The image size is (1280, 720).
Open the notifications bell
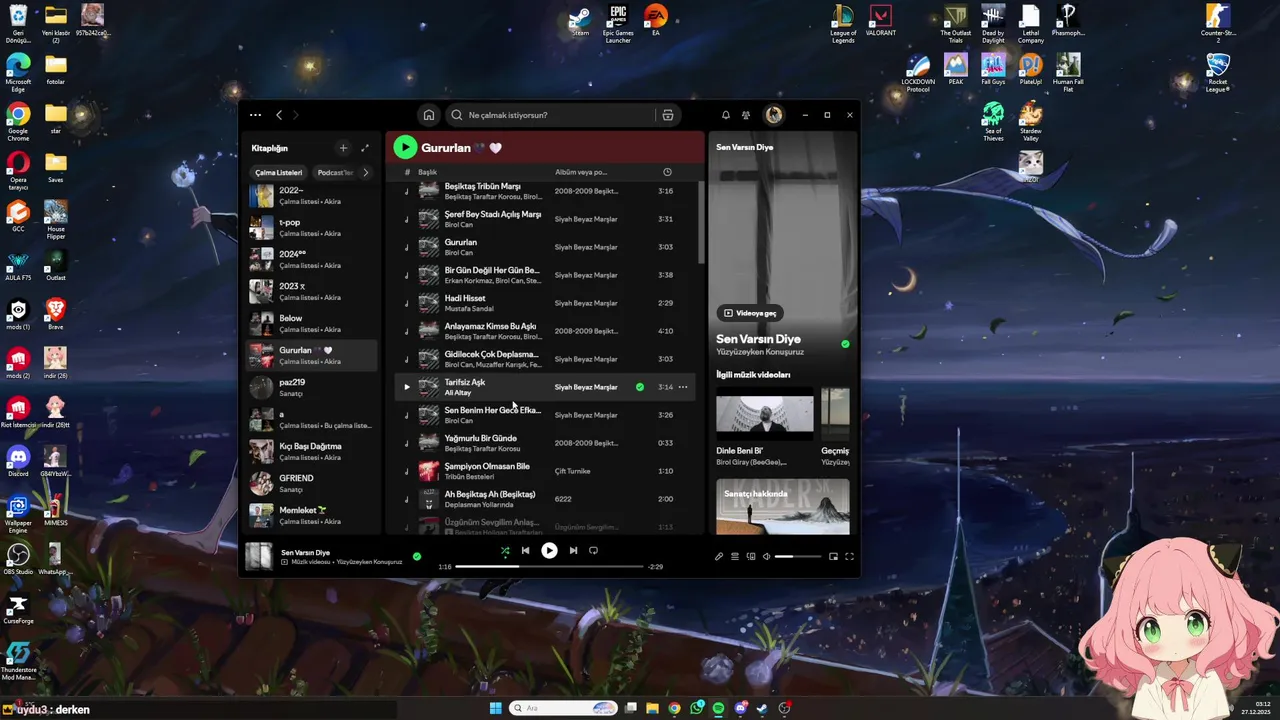pos(726,115)
